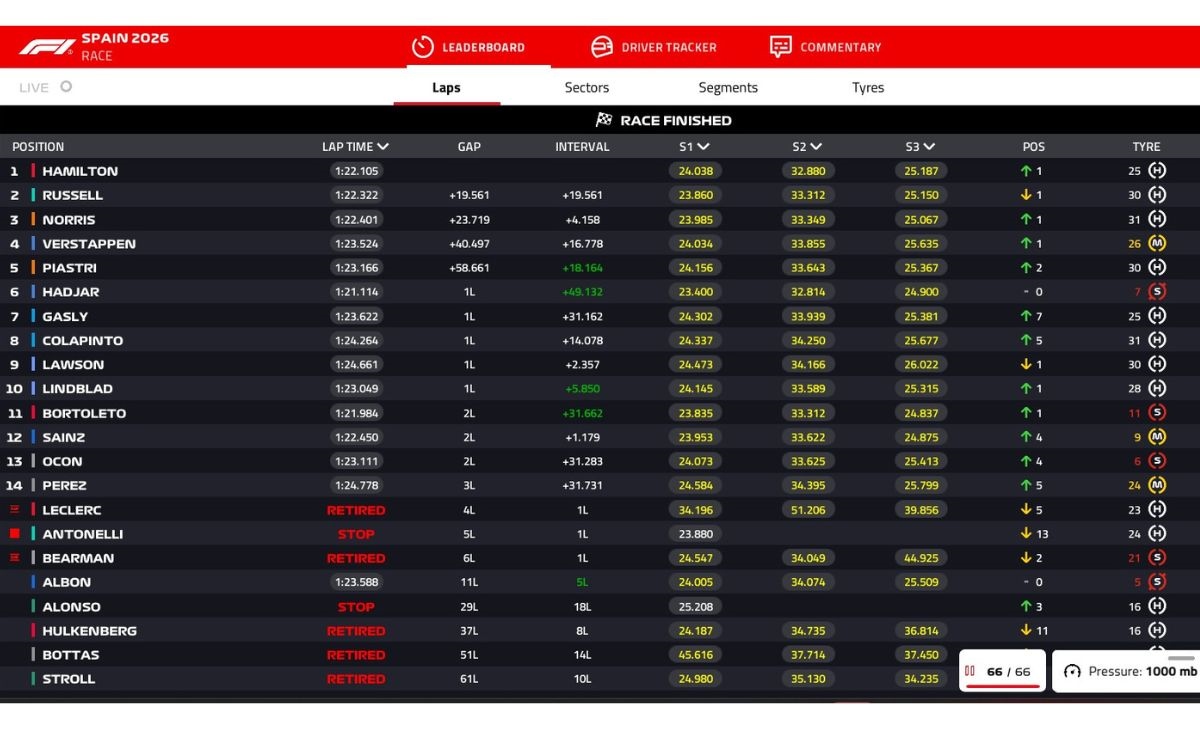Click Hadjar's soft tyre compound icon
Image resolution: width=1200 pixels, height=729 pixels.
pyautogui.click(x=1157, y=292)
